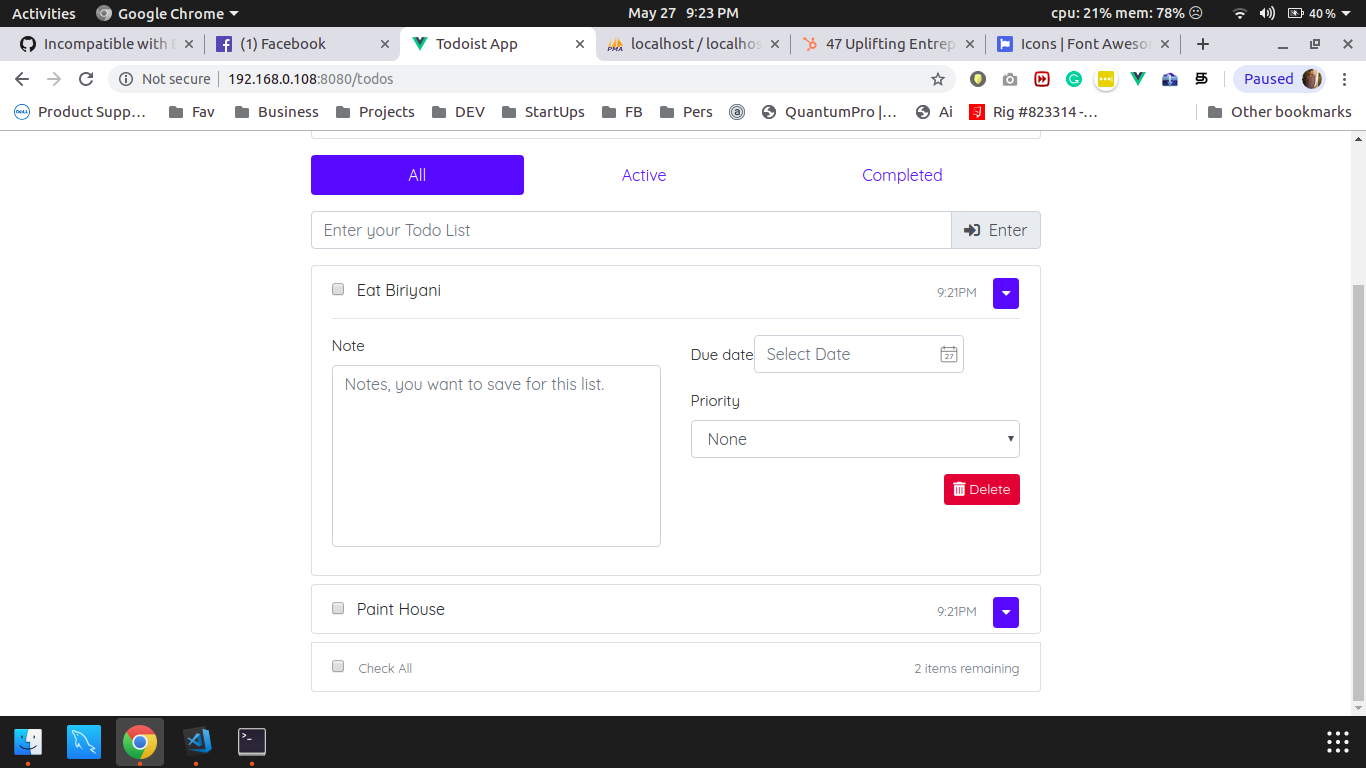Open the Select Date calendar picker icon
1366x768 pixels.
(948, 354)
